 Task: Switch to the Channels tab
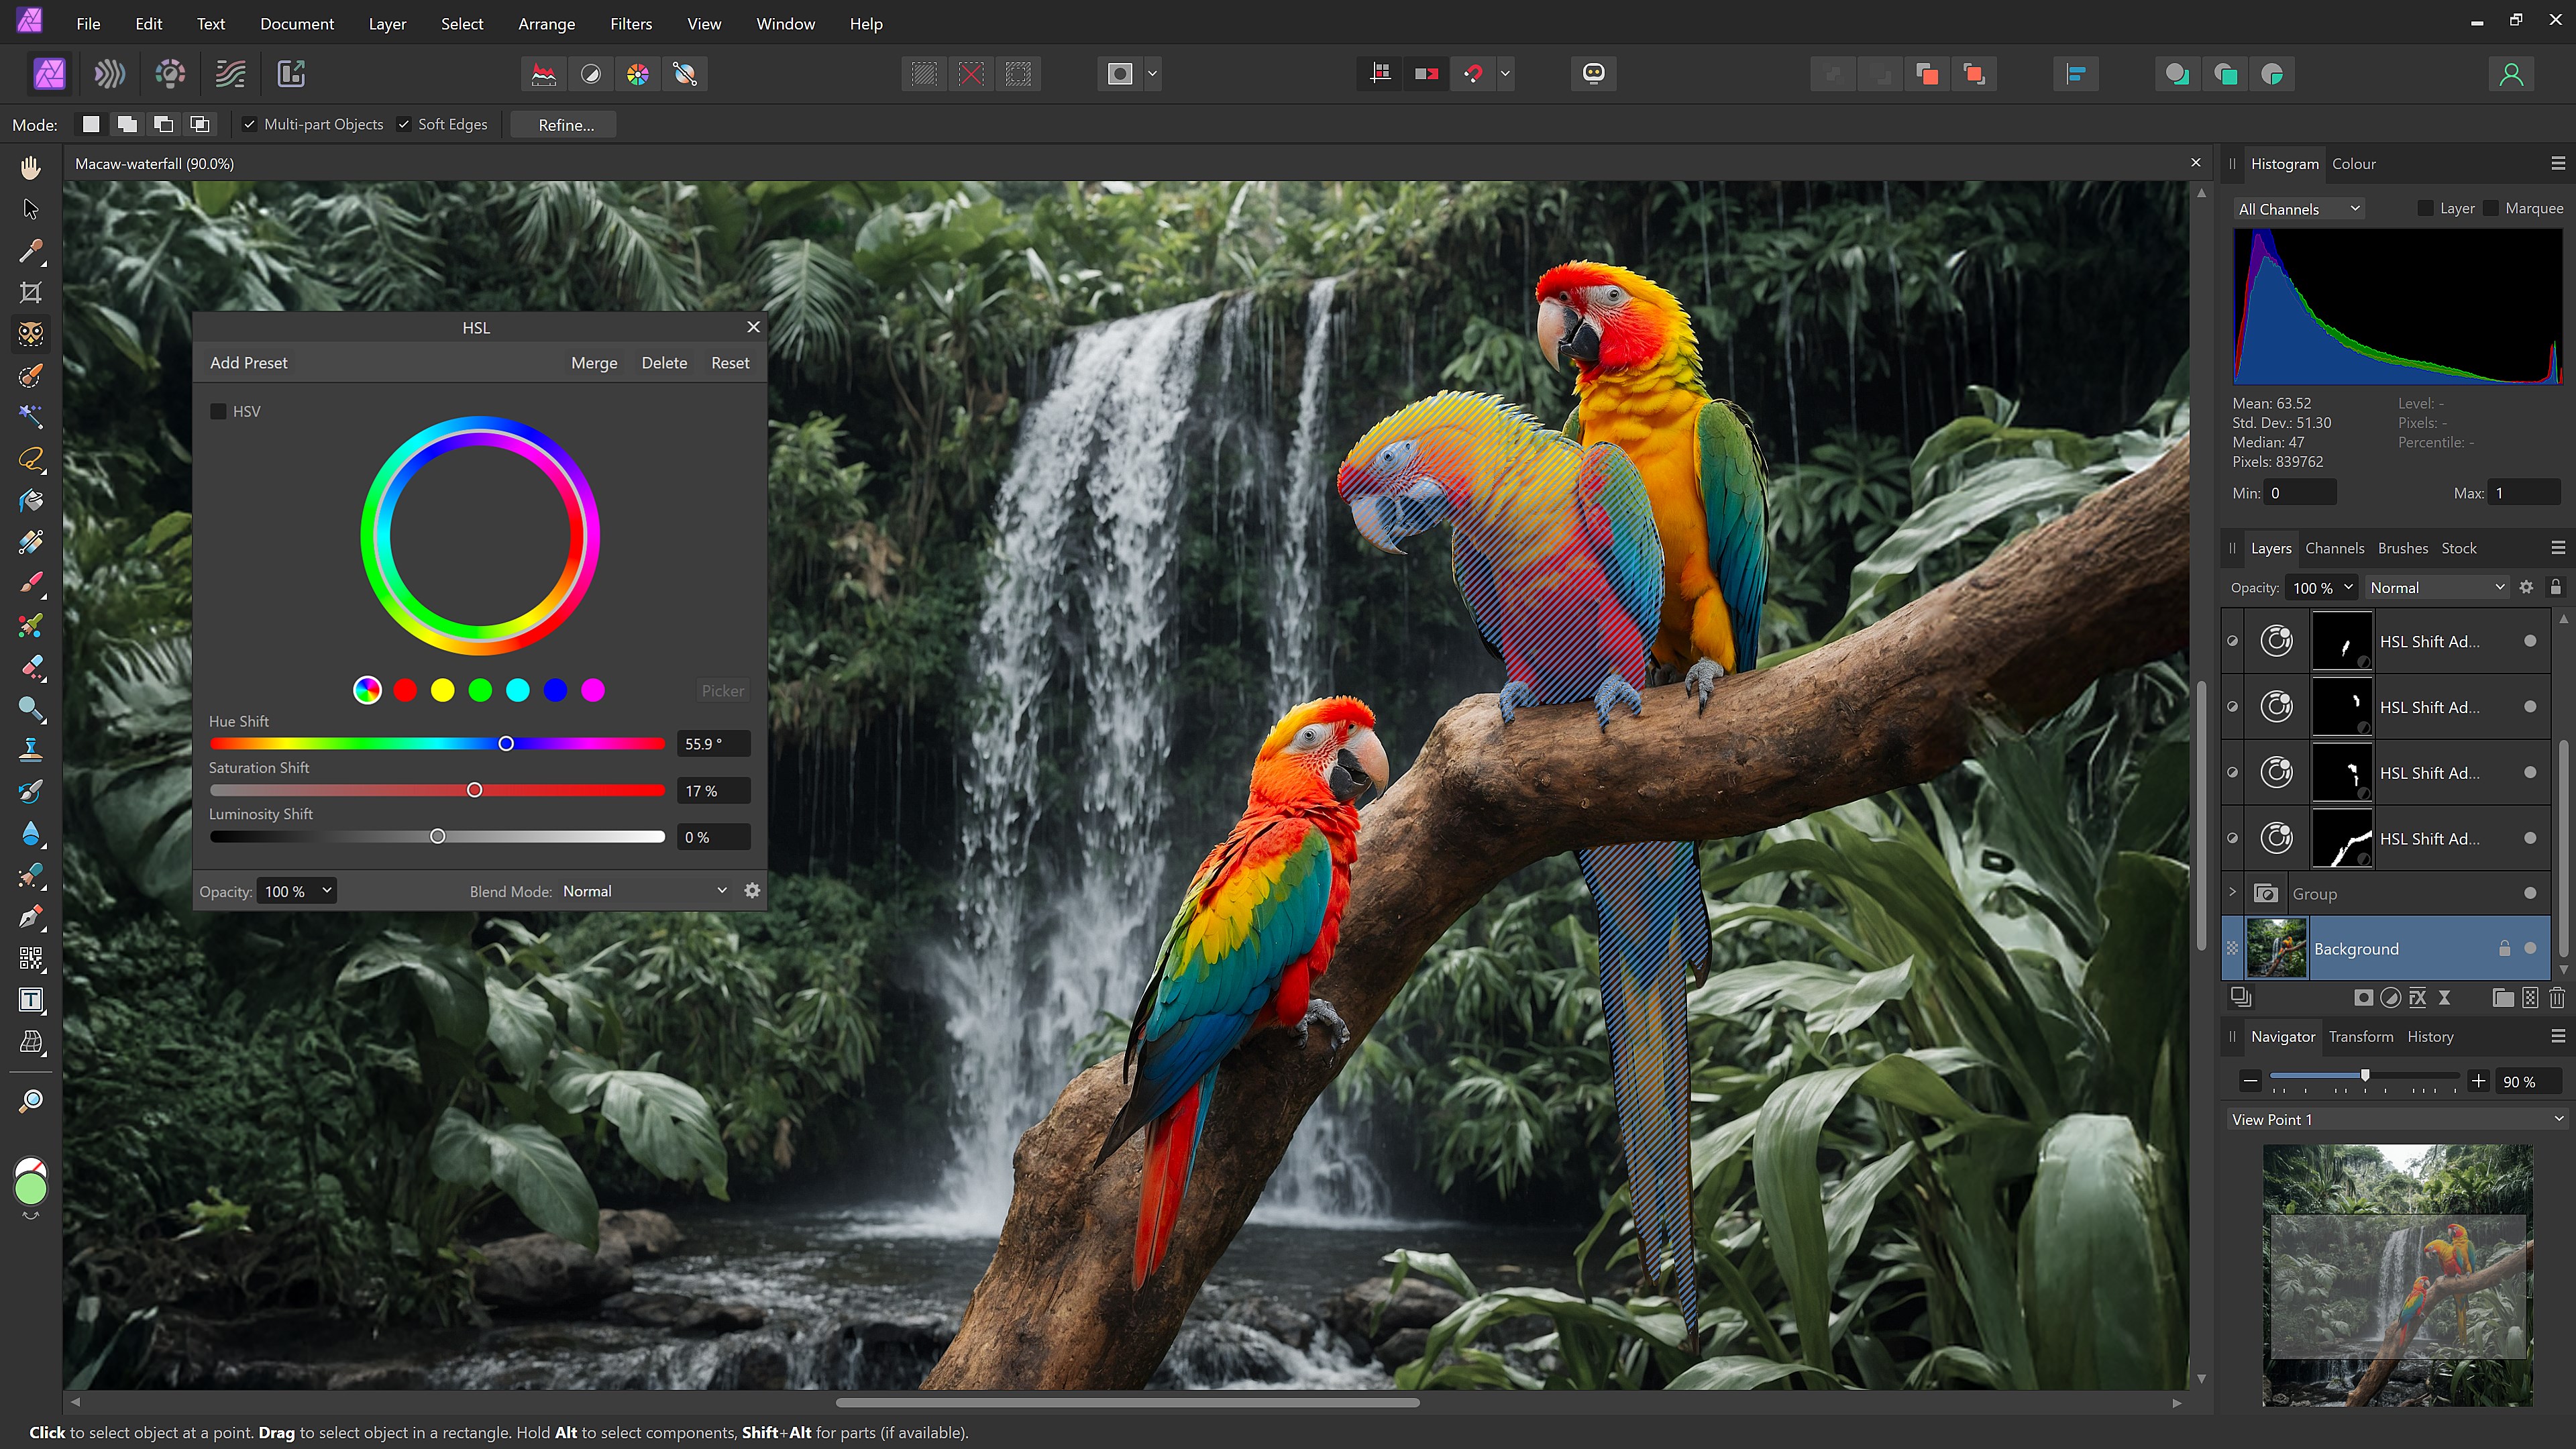pos(2335,548)
